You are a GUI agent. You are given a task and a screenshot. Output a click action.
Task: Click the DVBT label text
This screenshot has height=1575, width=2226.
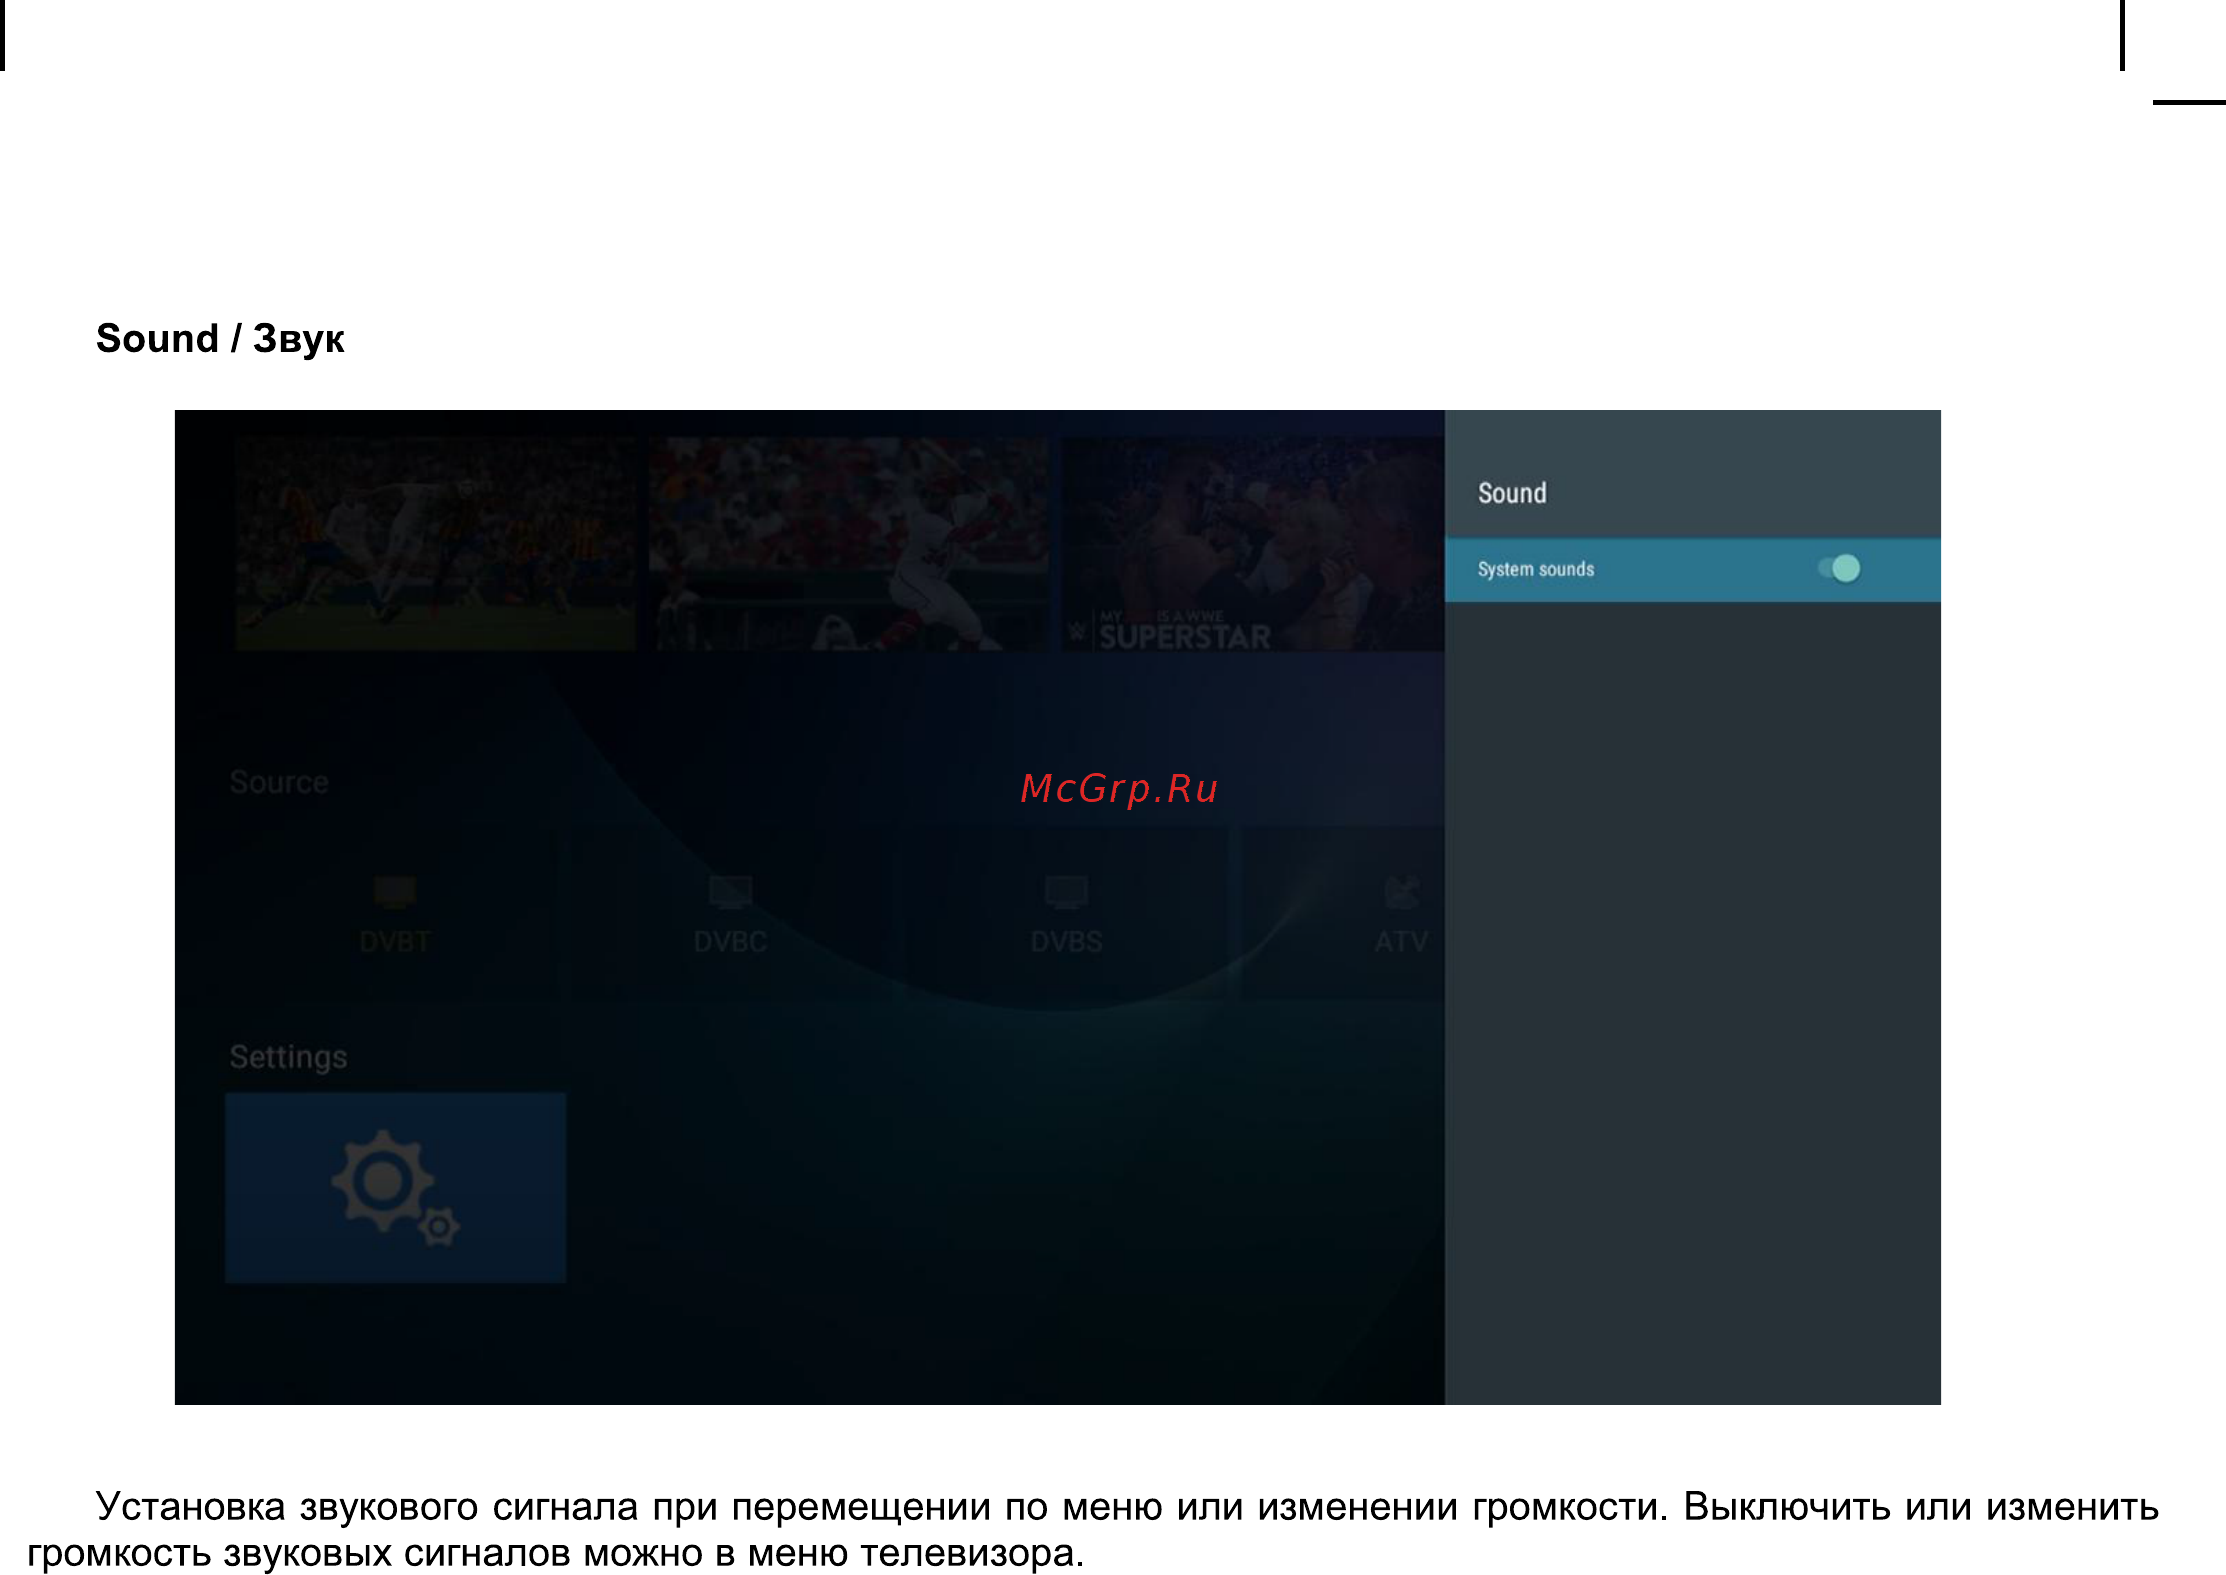395,942
